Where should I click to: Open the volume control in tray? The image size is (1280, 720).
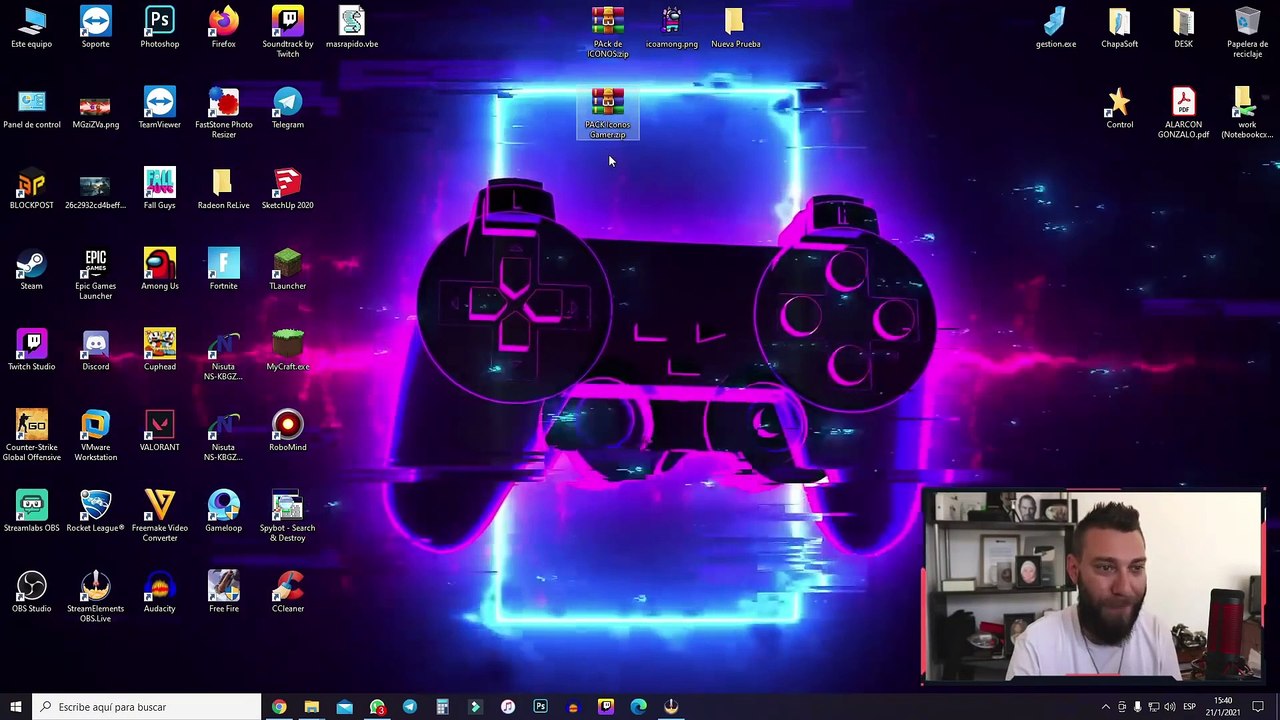1170,707
